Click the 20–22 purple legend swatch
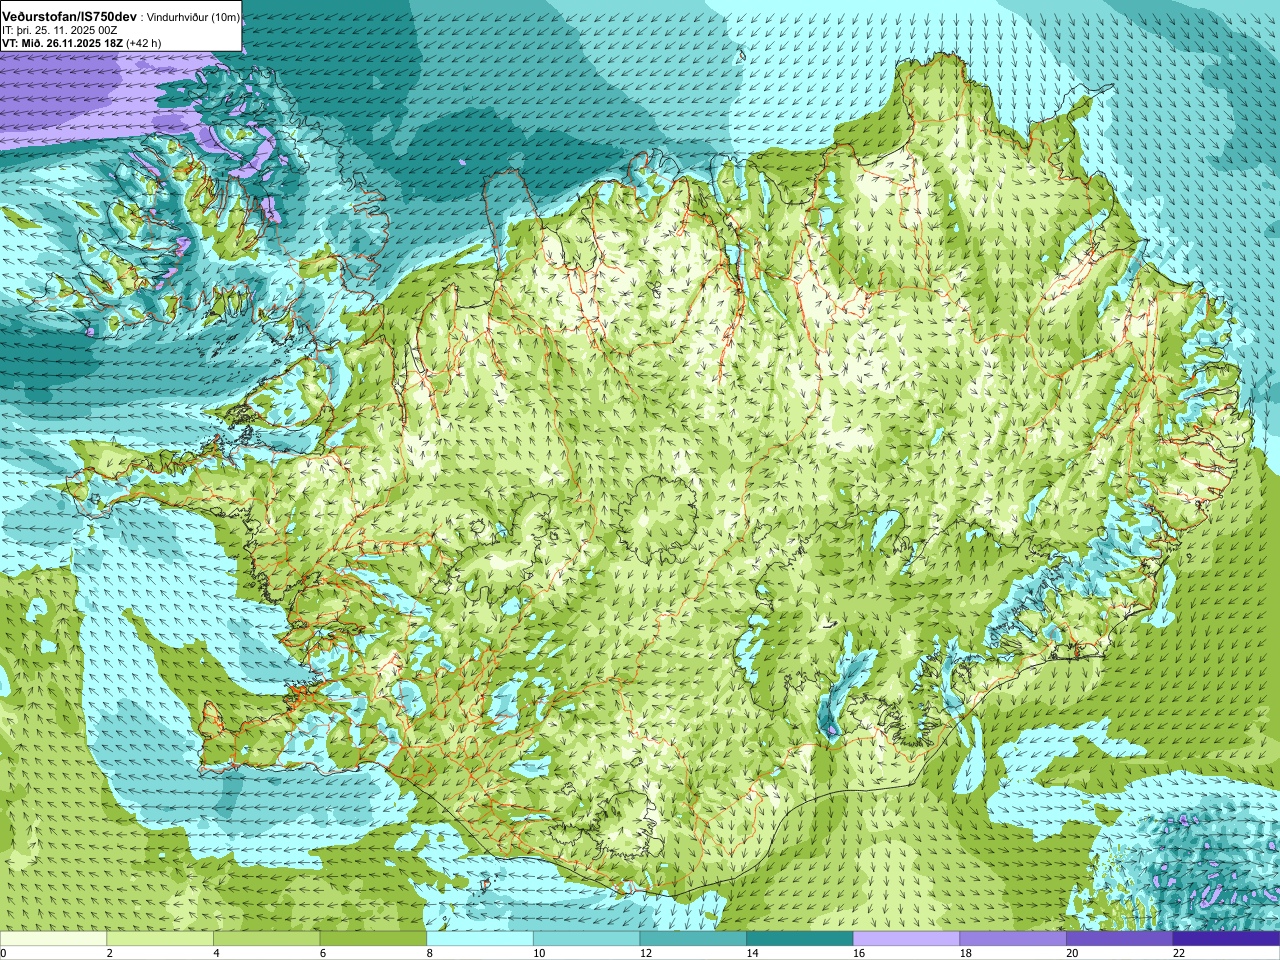 pos(1120,939)
